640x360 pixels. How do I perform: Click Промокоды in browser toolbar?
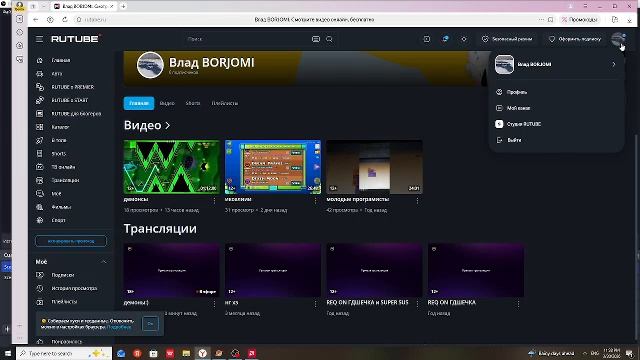click(x=580, y=20)
